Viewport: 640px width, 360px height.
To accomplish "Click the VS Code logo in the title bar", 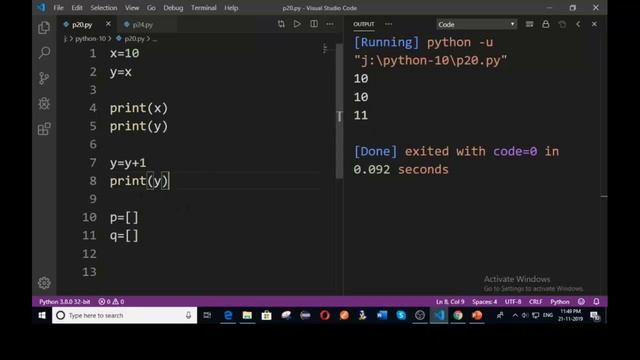I will click(41, 7).
